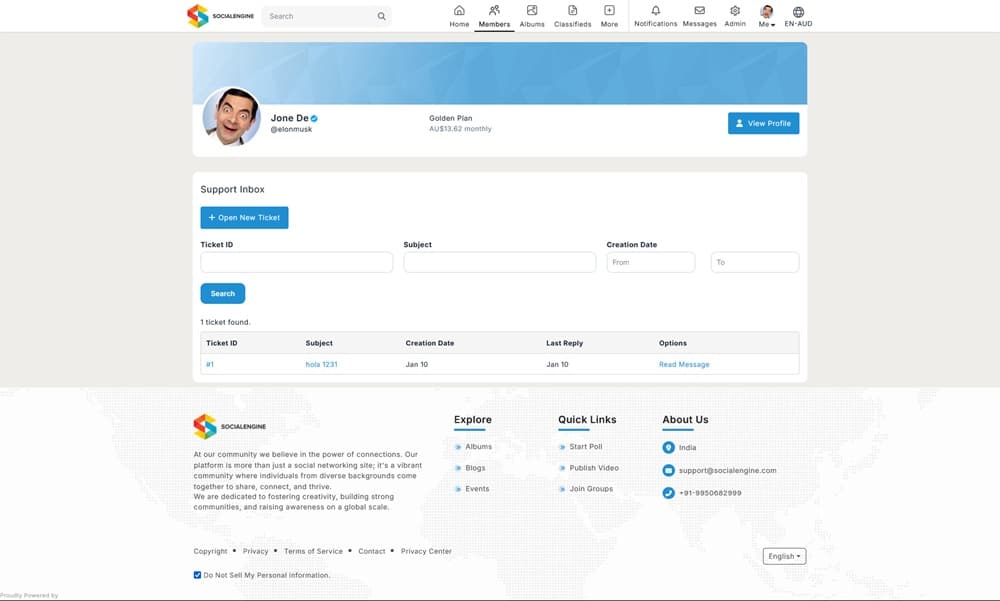Click the Open New Ticket button
Screen dimensions: 1000x601
[244, 217]
